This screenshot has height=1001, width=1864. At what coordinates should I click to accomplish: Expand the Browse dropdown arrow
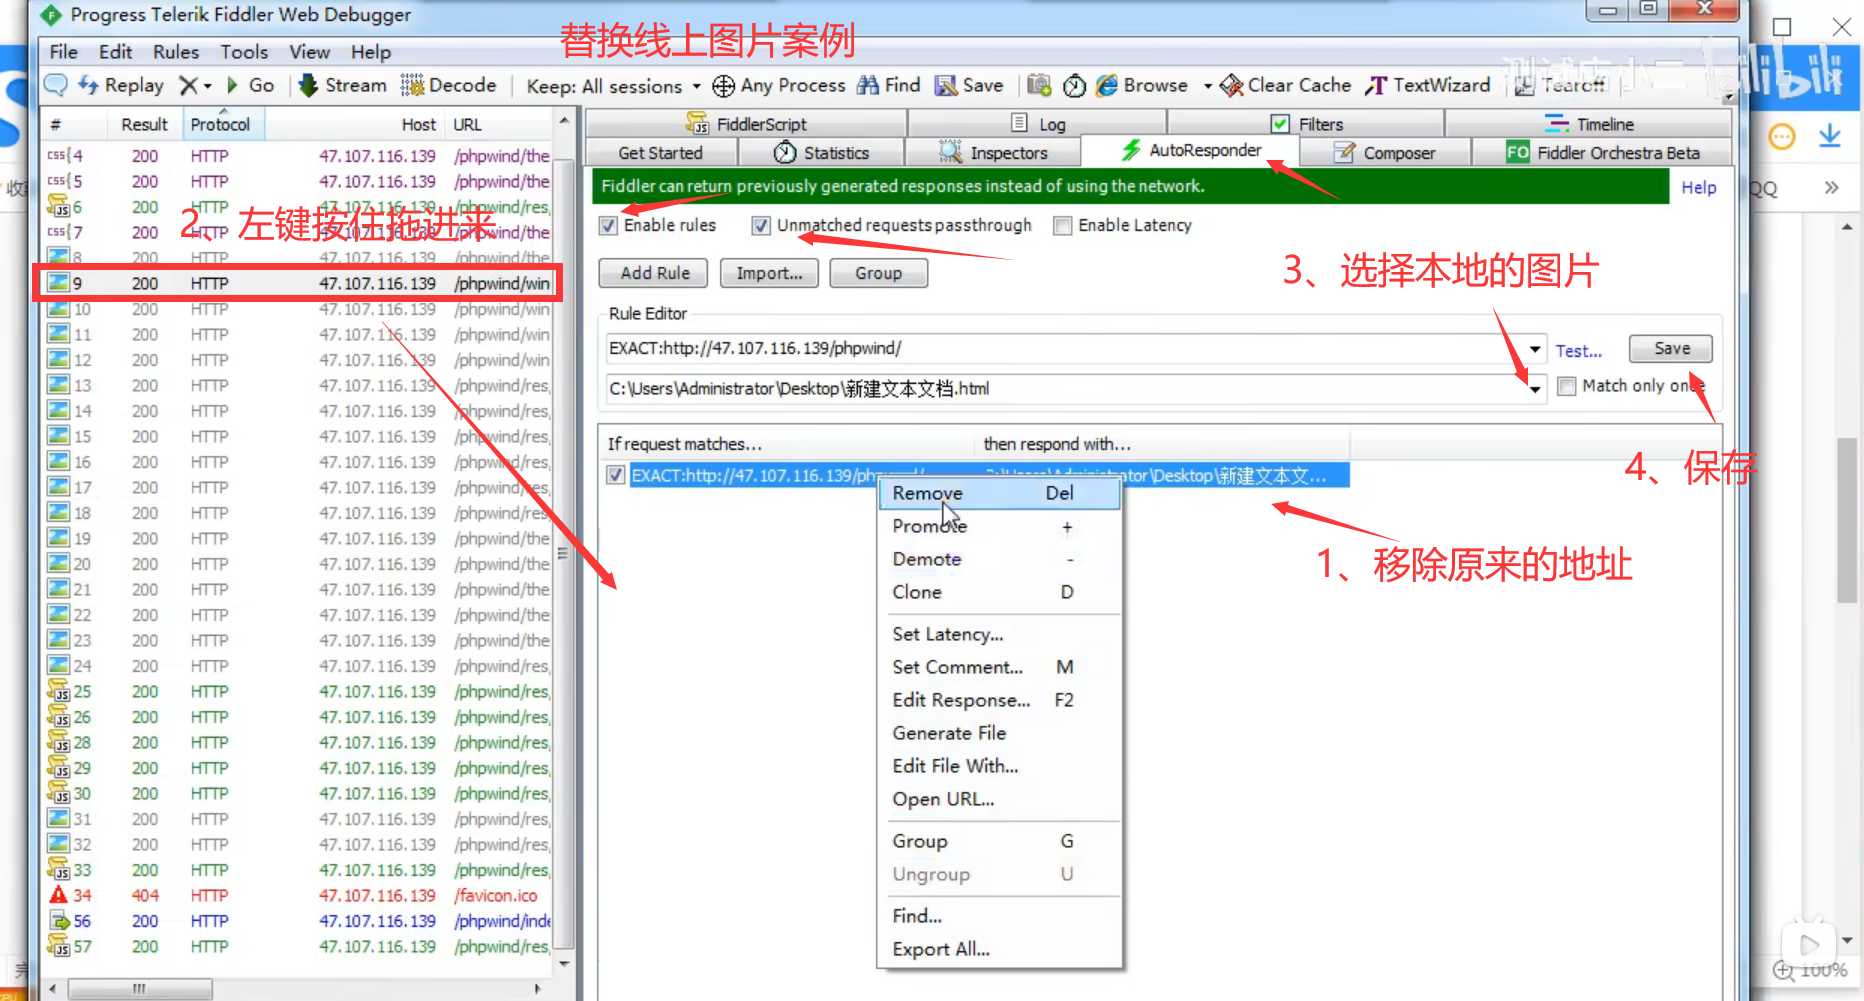pyautogui.click(x=1207, y=86)
